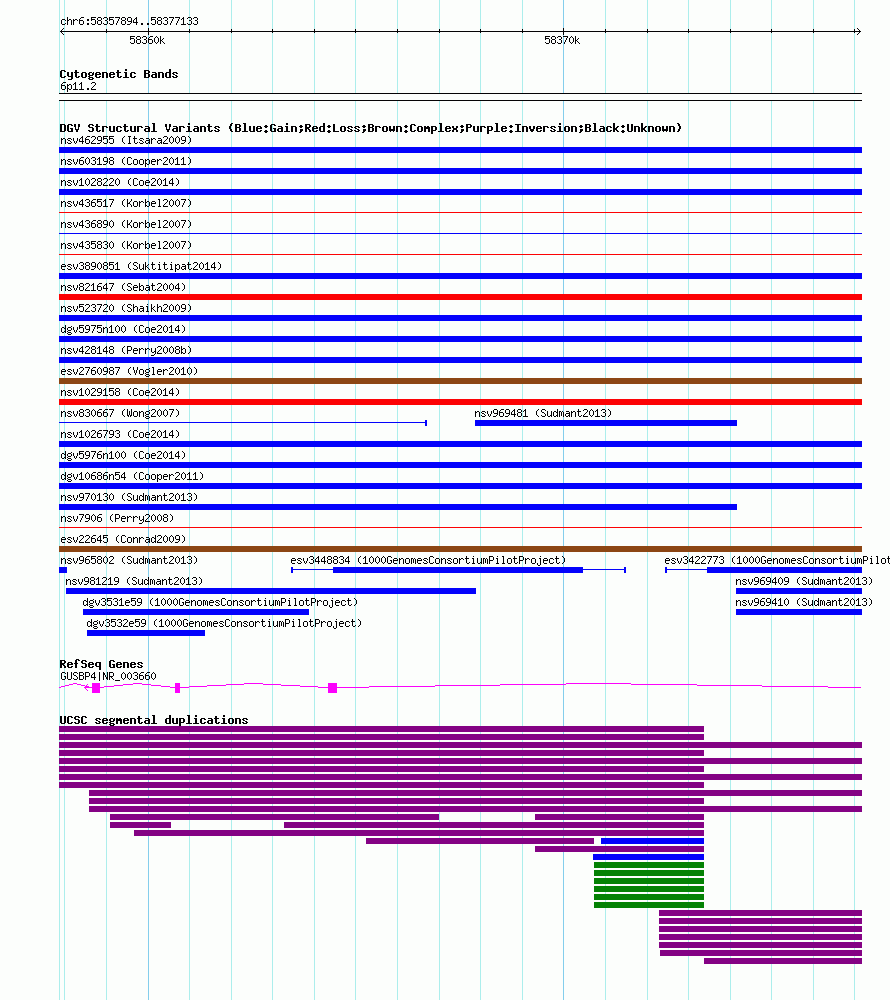This screenshot has height=1000, width=890.
Task: Open the nsv1028220 (Coe2014) variant label
Action: [120, 182]
